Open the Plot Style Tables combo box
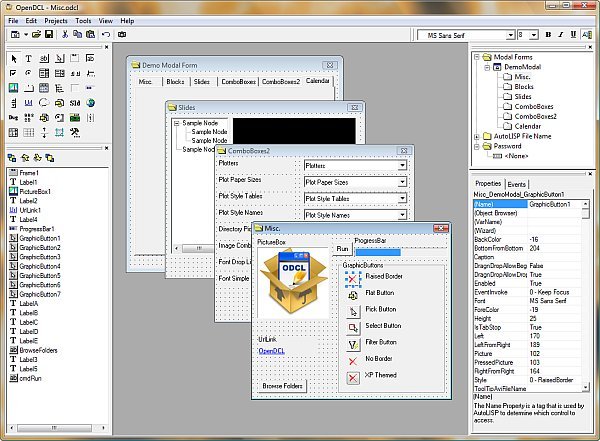 point(402,199)
